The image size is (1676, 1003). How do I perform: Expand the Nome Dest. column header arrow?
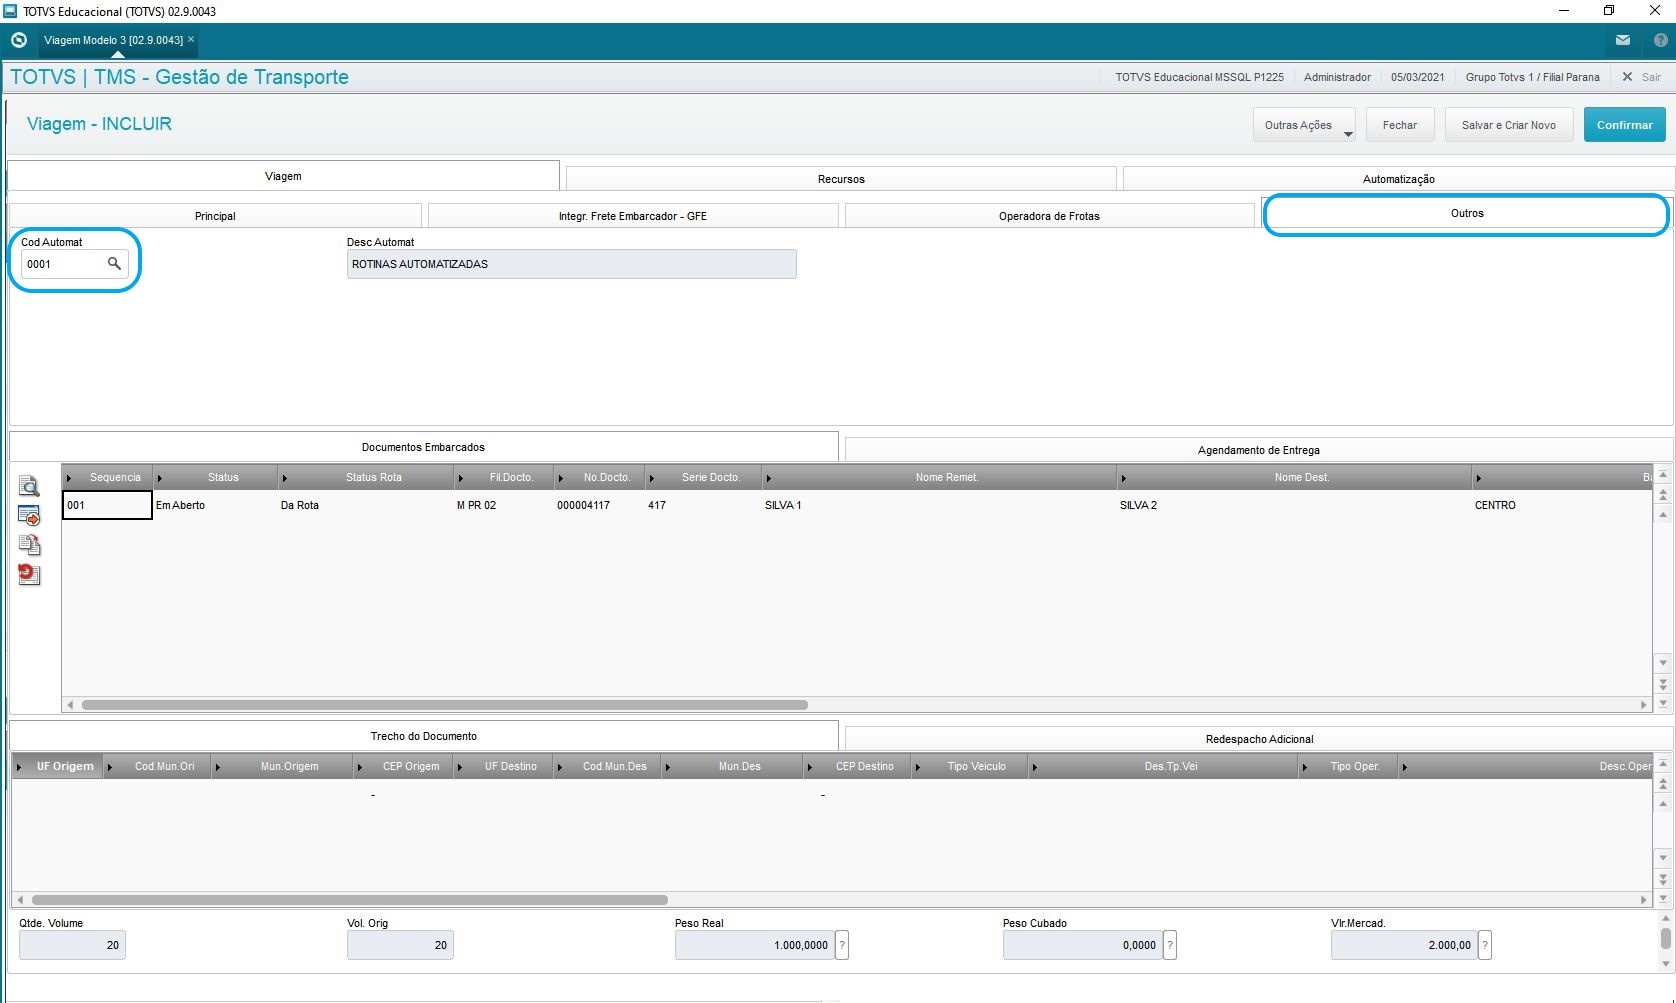coord(1124,478)
